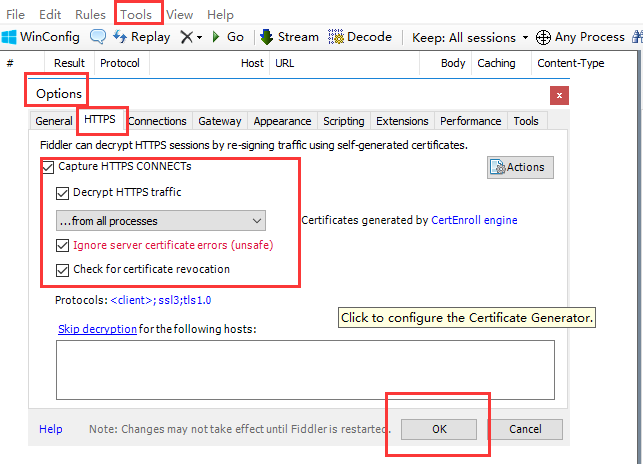The height and width of the screenshot is (464, 643).
Task: Switch to the Tools tab in Options
Action: 526,121
